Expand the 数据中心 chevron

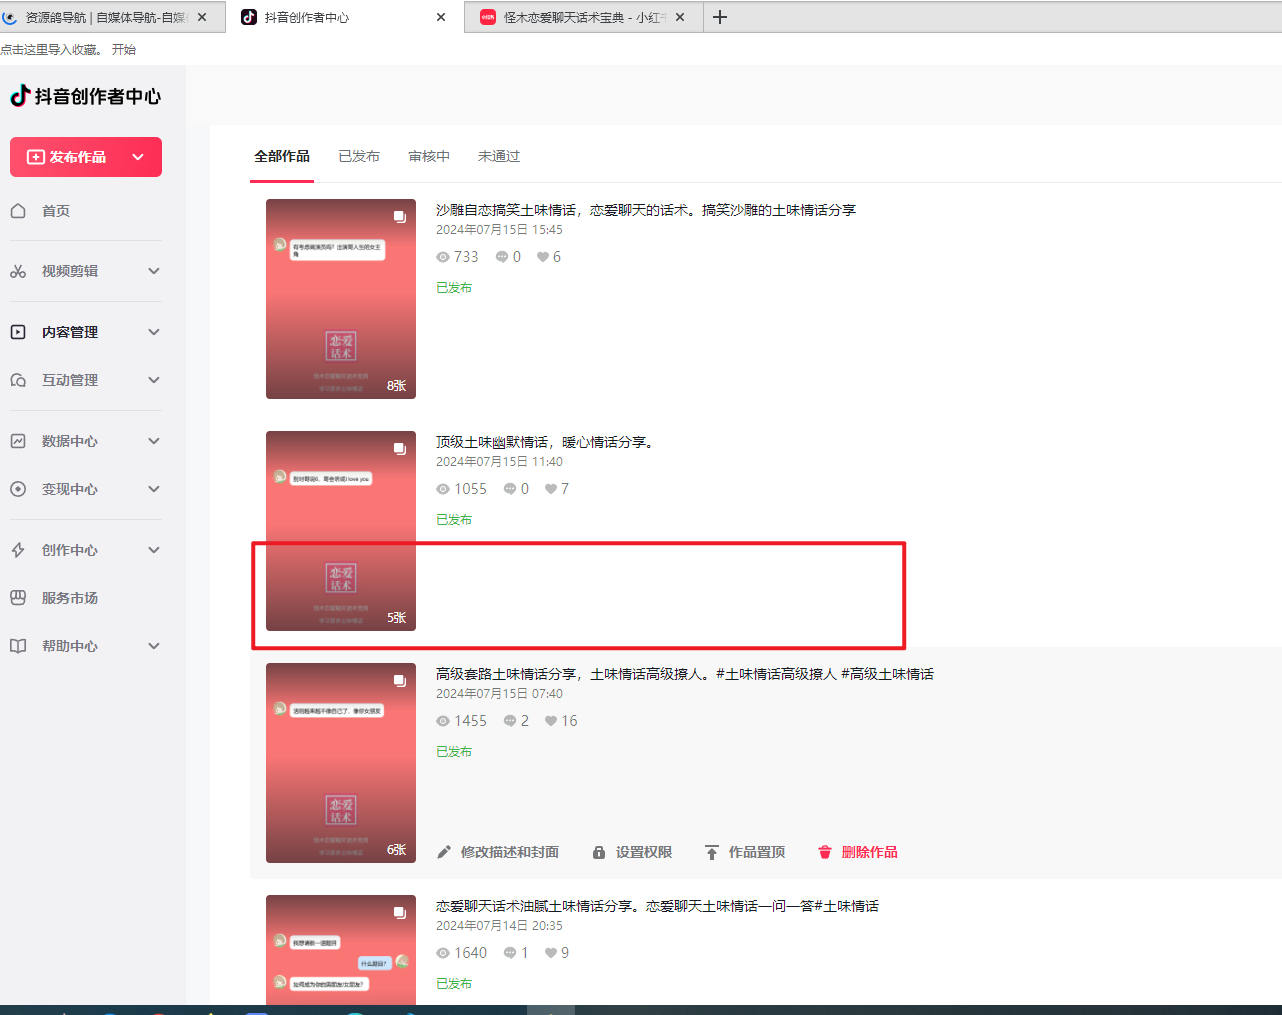pyautogui.click(x=154, y=441)
